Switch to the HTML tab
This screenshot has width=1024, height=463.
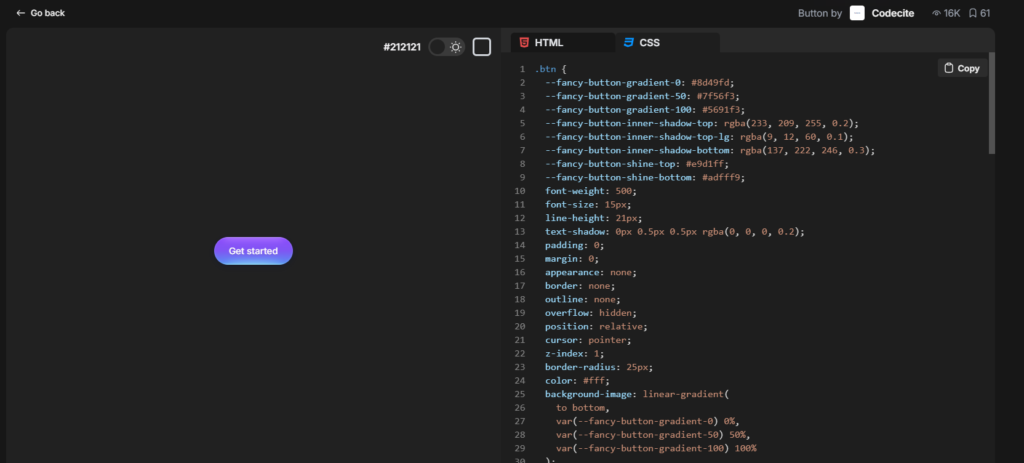(x=562, y=42)
